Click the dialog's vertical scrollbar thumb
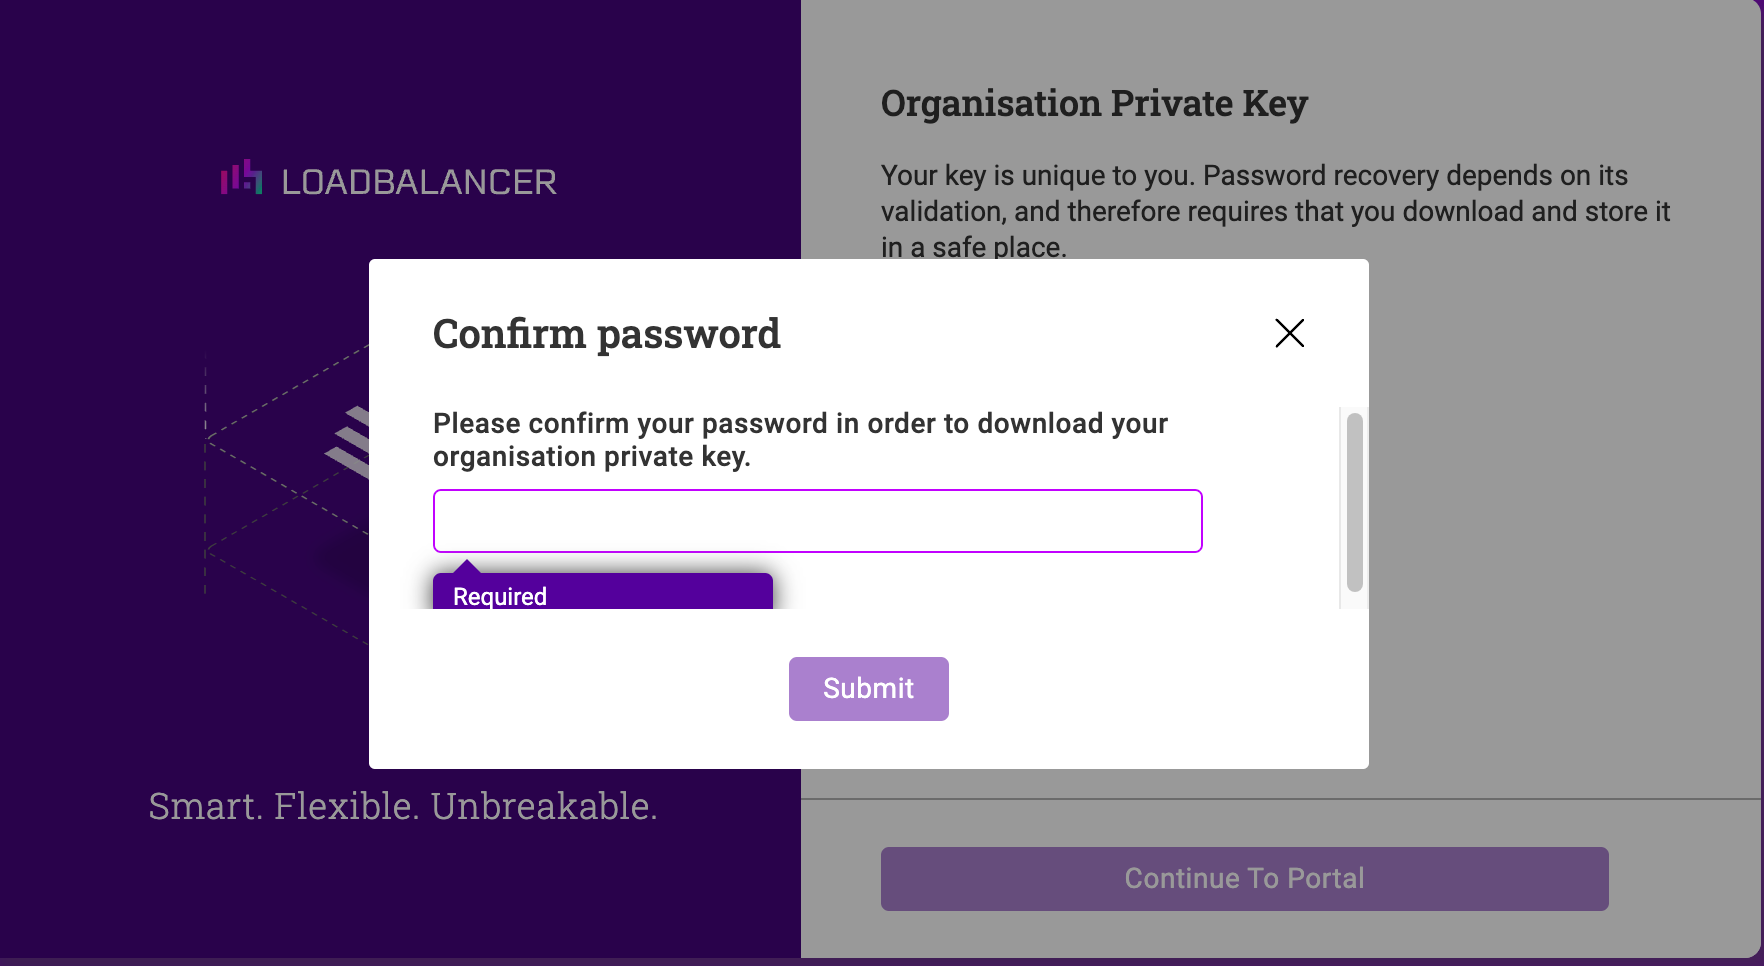This screenshot has width=1764, height=966. pos(1354,502)
